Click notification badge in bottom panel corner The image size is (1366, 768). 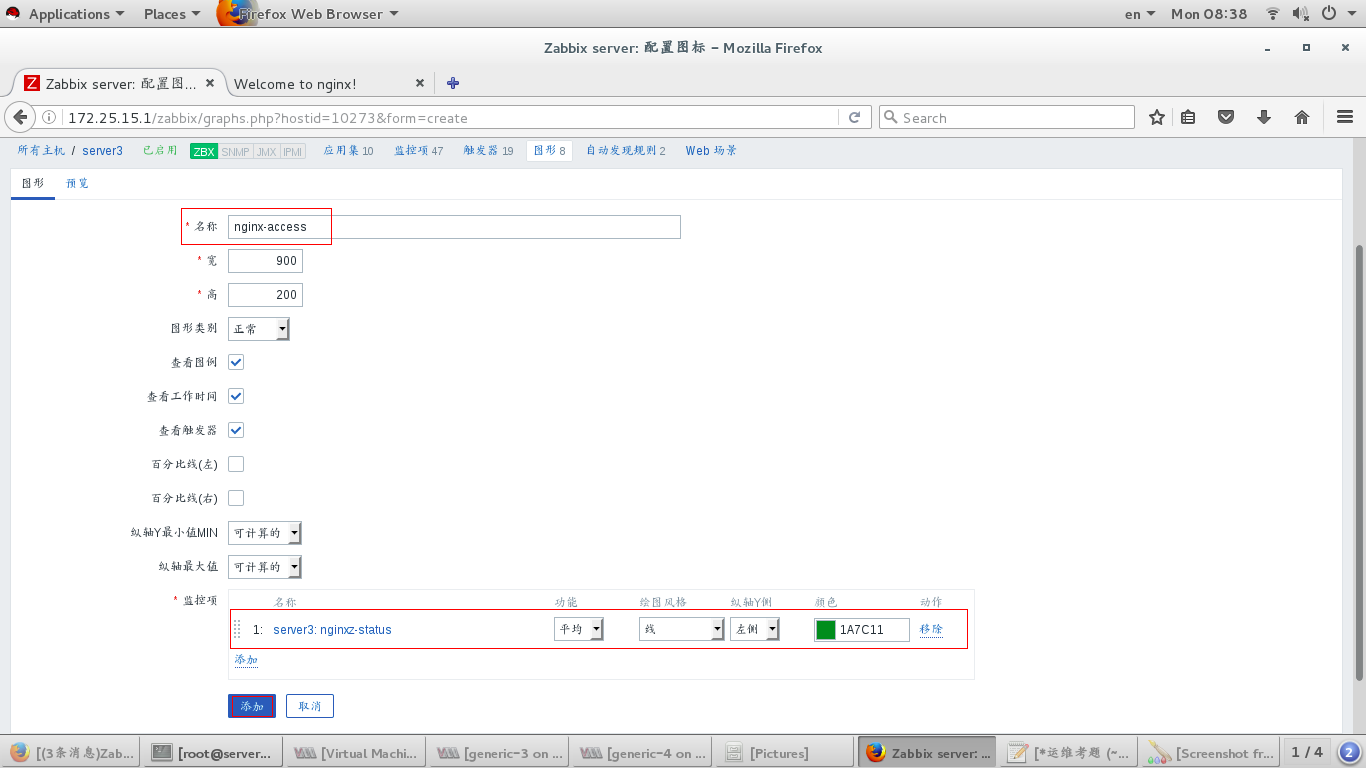coord(1349,752)
